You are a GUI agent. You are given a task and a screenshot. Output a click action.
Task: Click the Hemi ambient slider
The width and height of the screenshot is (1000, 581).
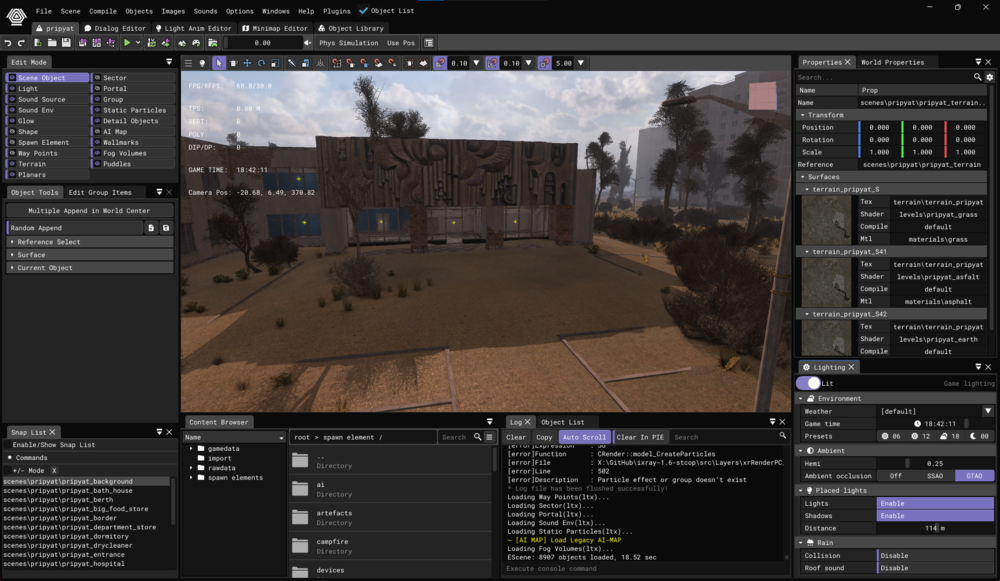tap(935, 464)
